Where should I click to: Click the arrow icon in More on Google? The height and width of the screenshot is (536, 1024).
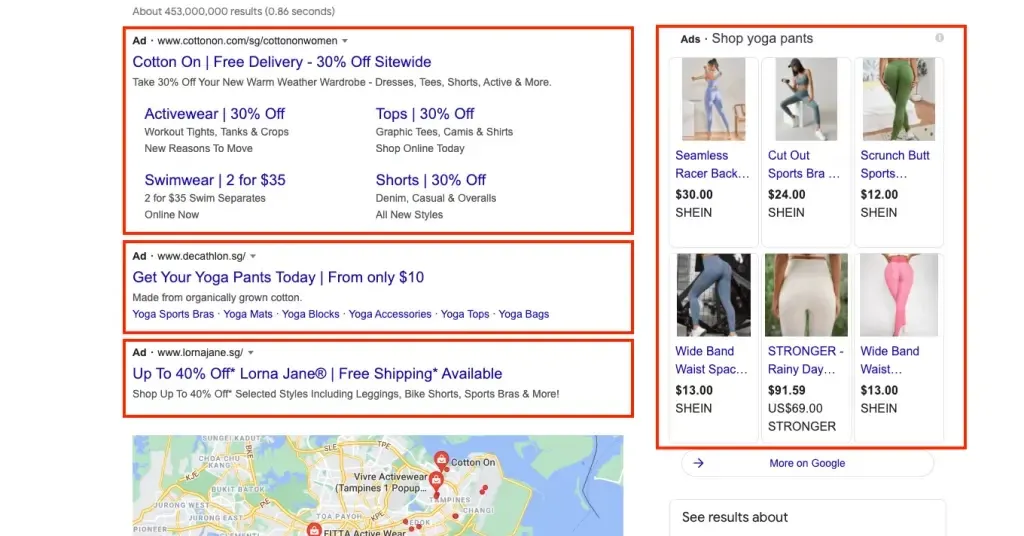click(698, 463)
